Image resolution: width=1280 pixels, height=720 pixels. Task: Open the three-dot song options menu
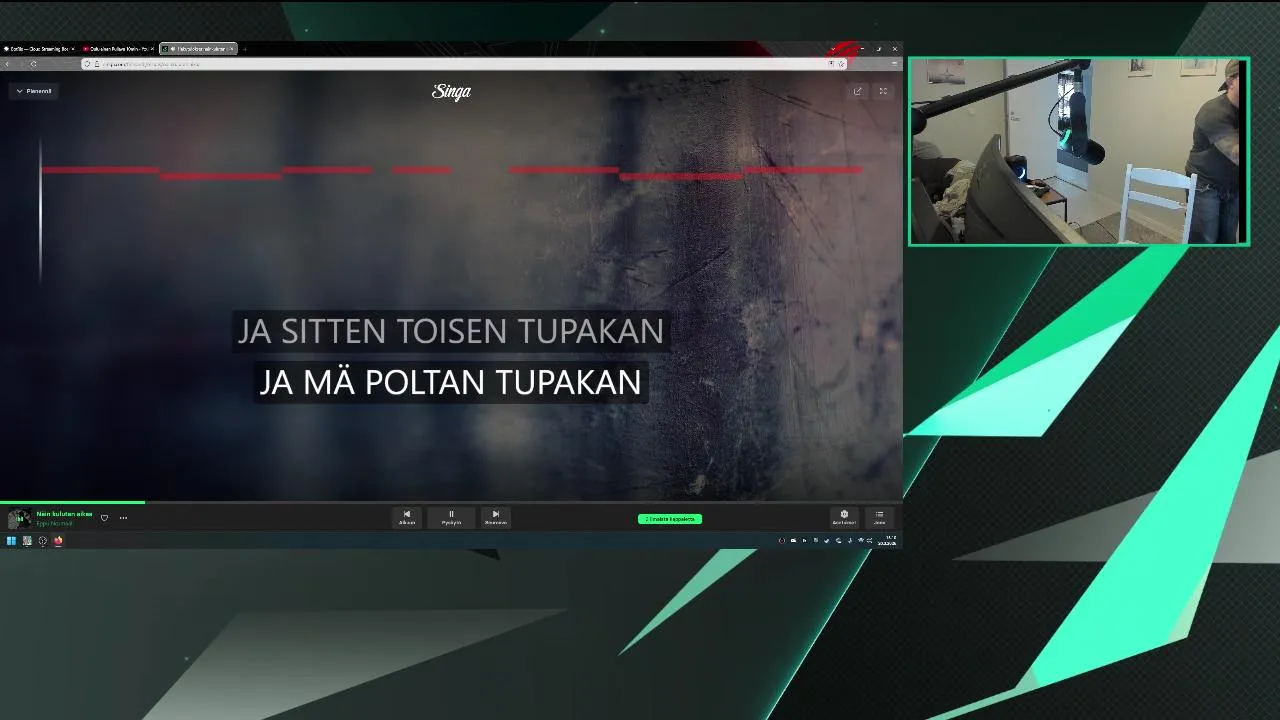point(123,518)
